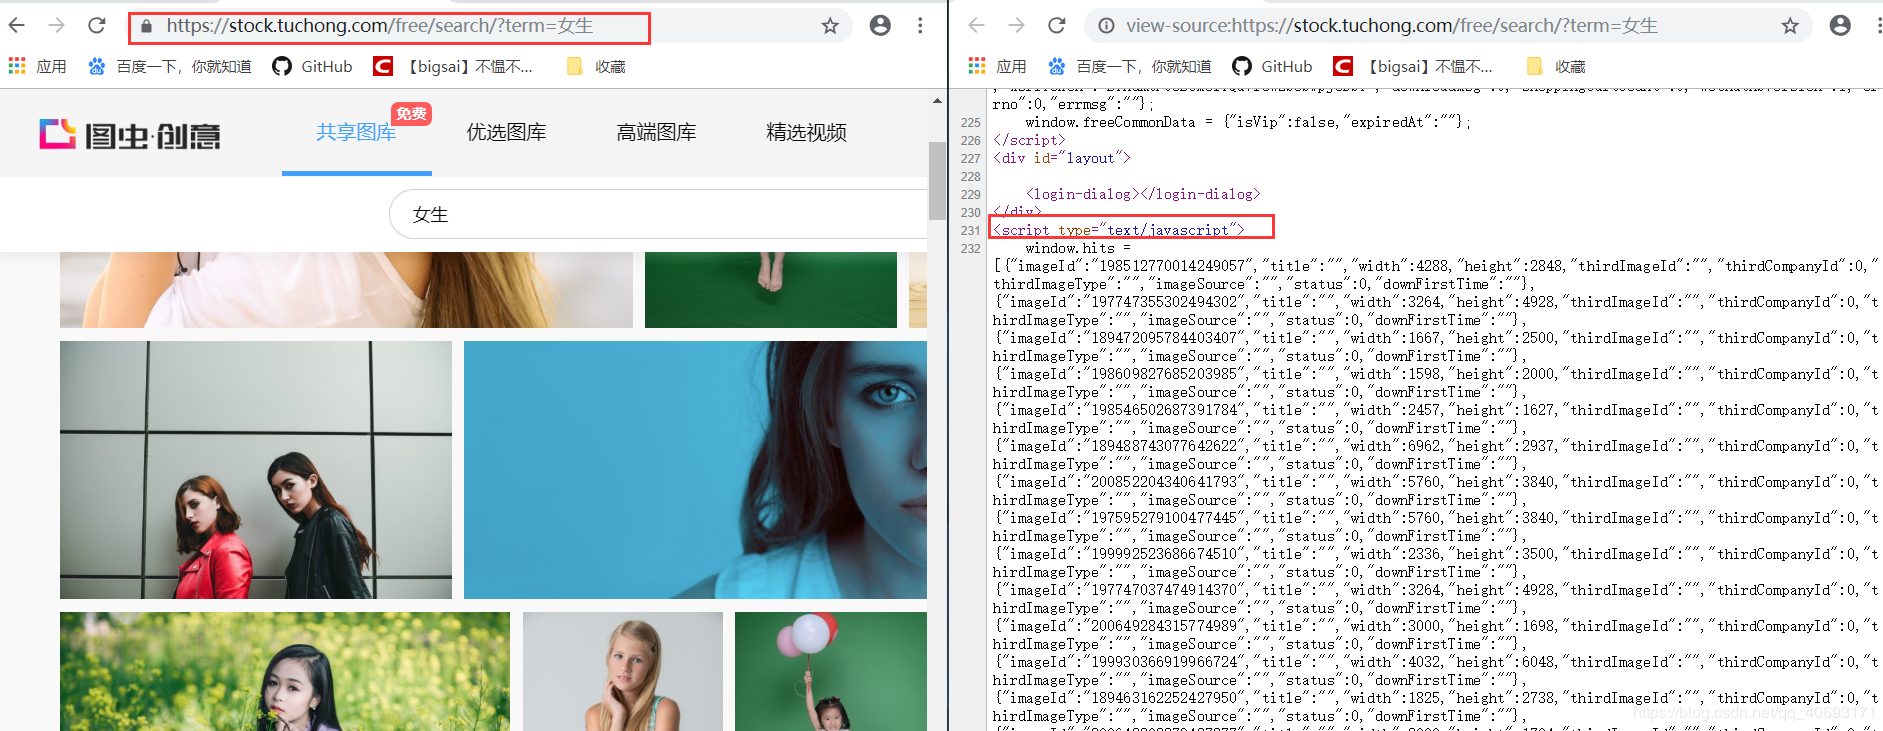
Task: Click the '<script type="text/javascript">' line
Action: [1119, 230]
